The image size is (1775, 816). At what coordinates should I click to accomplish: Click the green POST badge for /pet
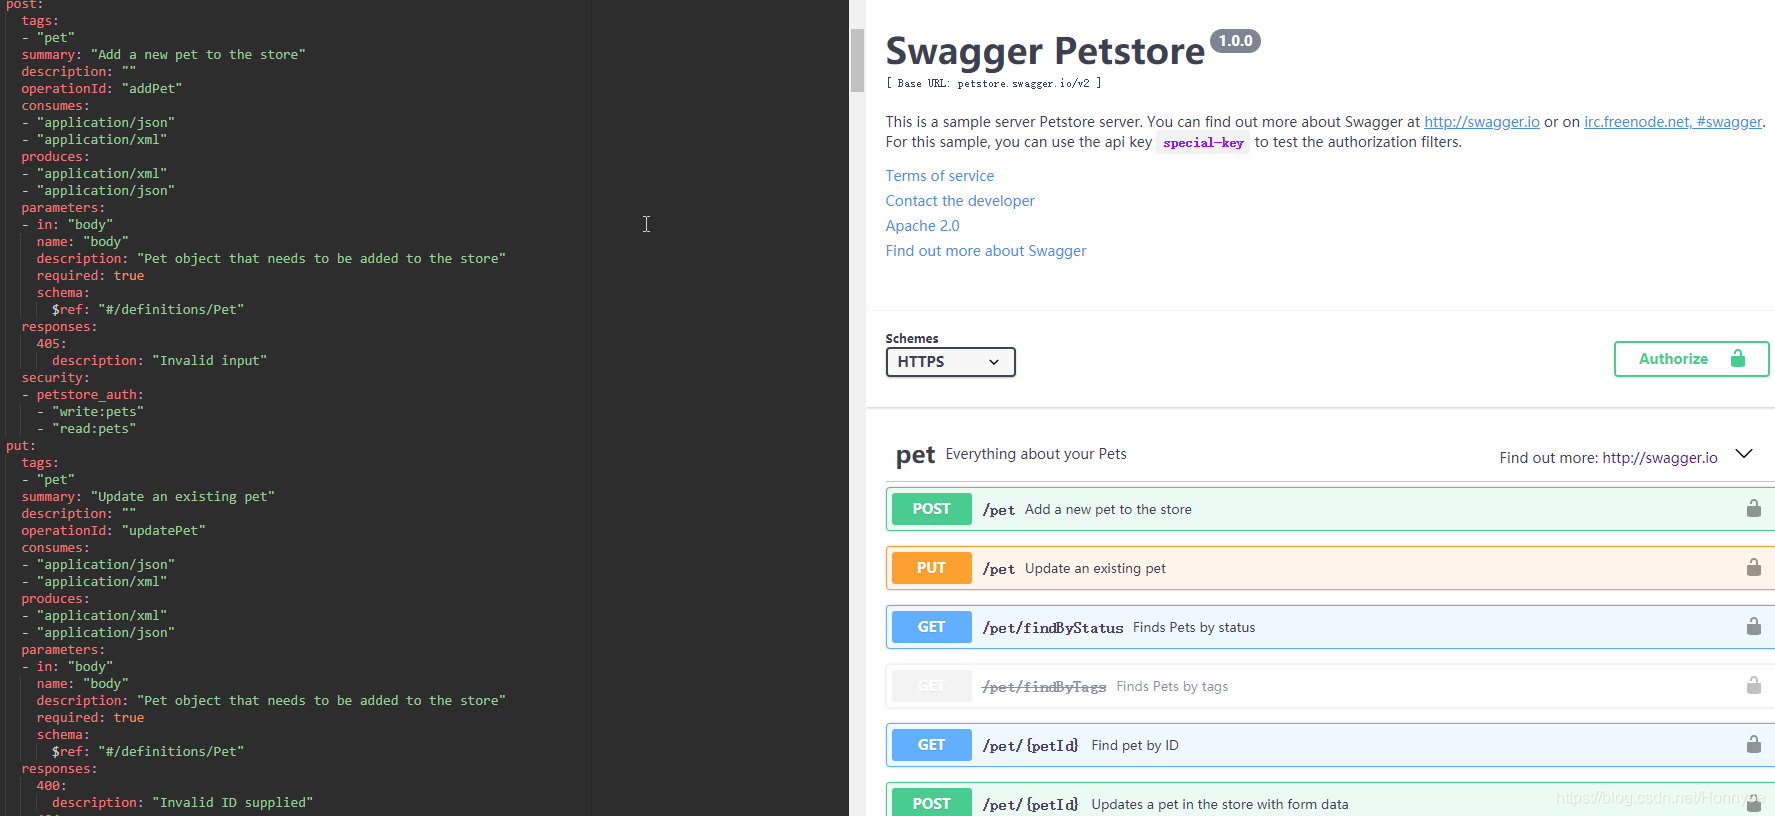click(x=931, y=509)
